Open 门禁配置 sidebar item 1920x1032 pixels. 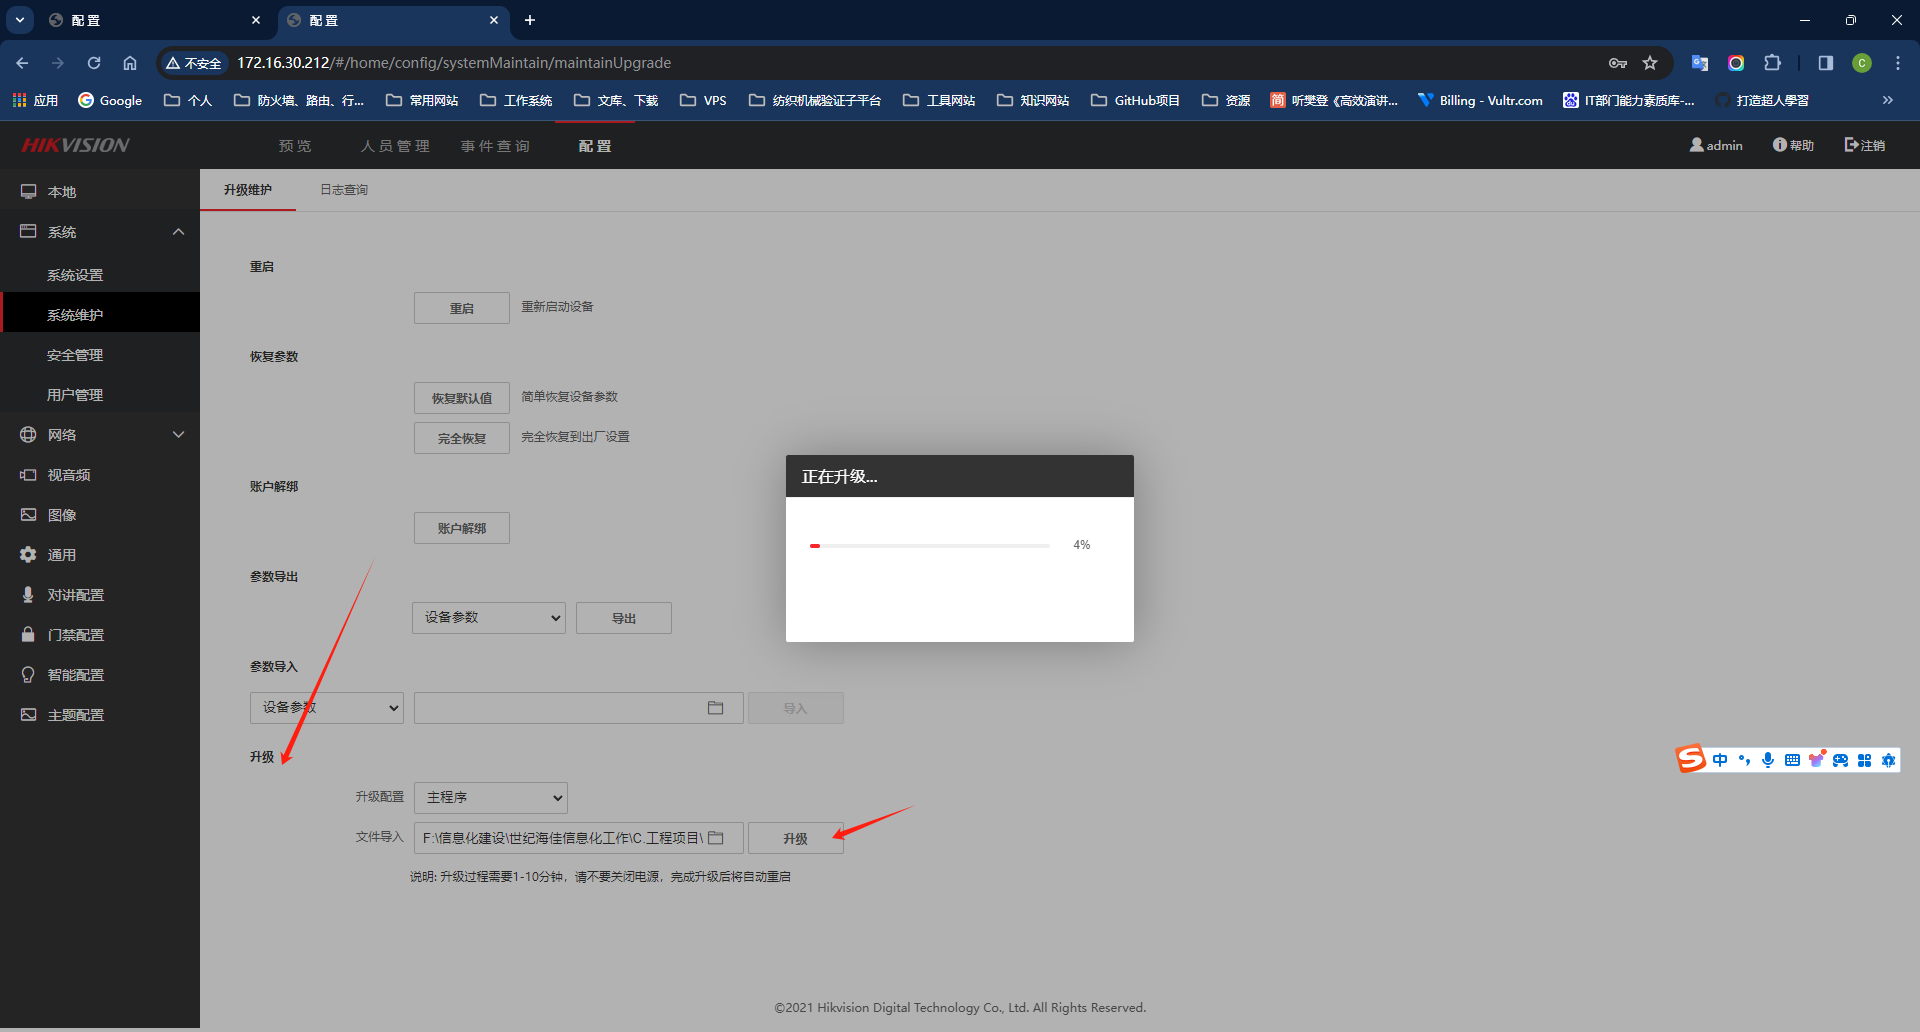point(100,634)
